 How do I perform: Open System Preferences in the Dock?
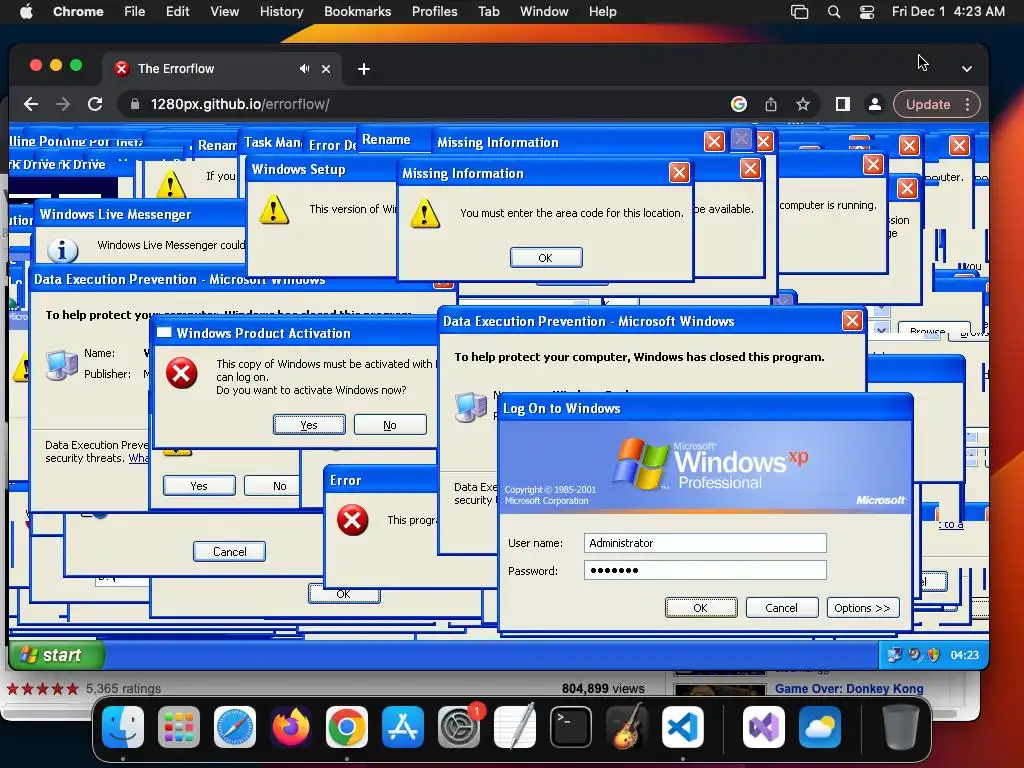(x=458, y=727)
